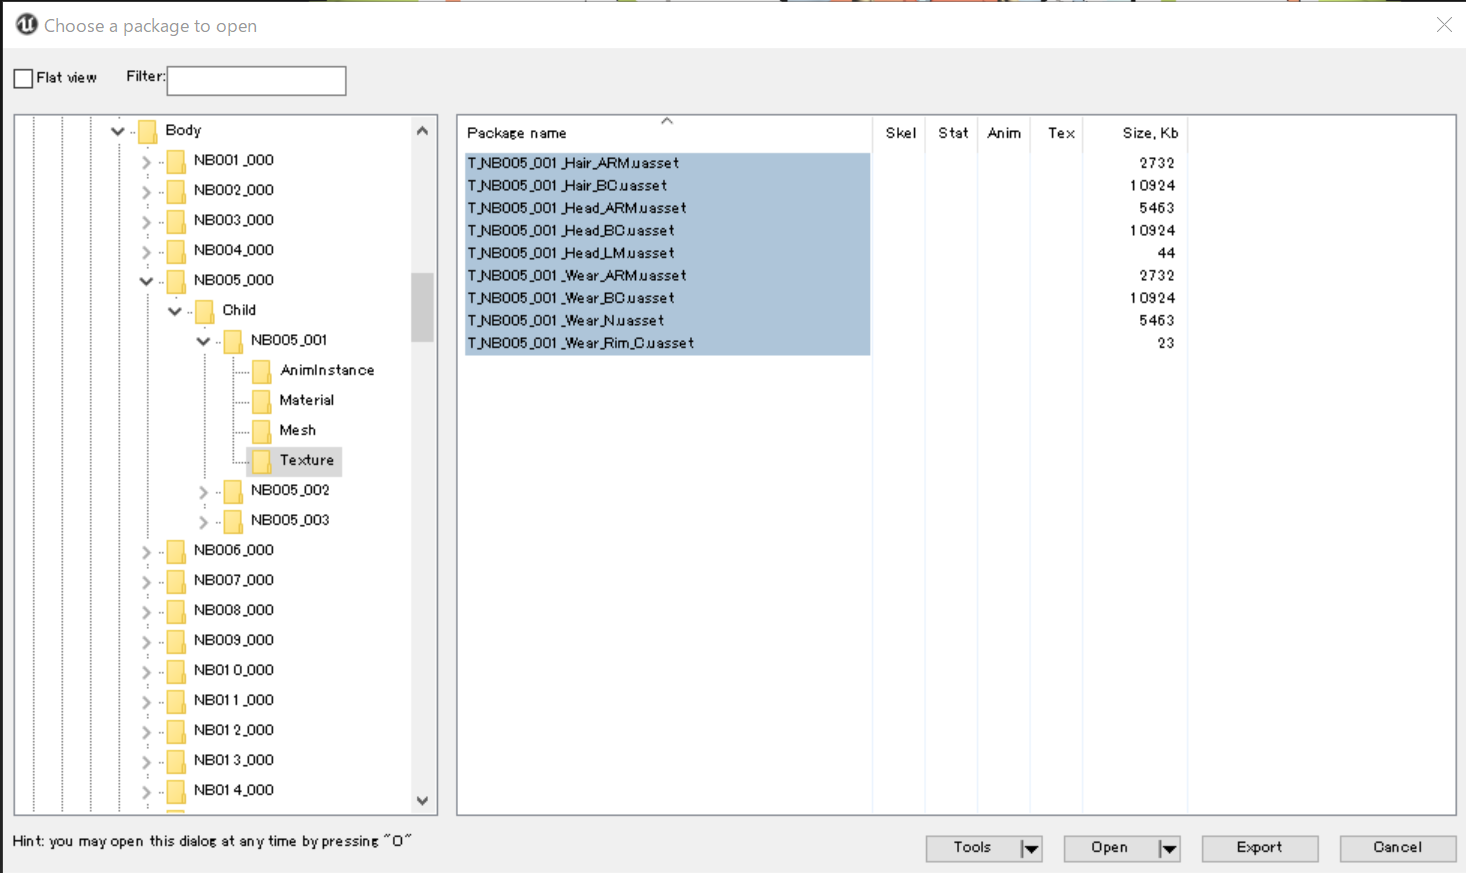This screenshot has width=1466, height=873.
Task: Click the size value 23
Action: coord(1166,343)
